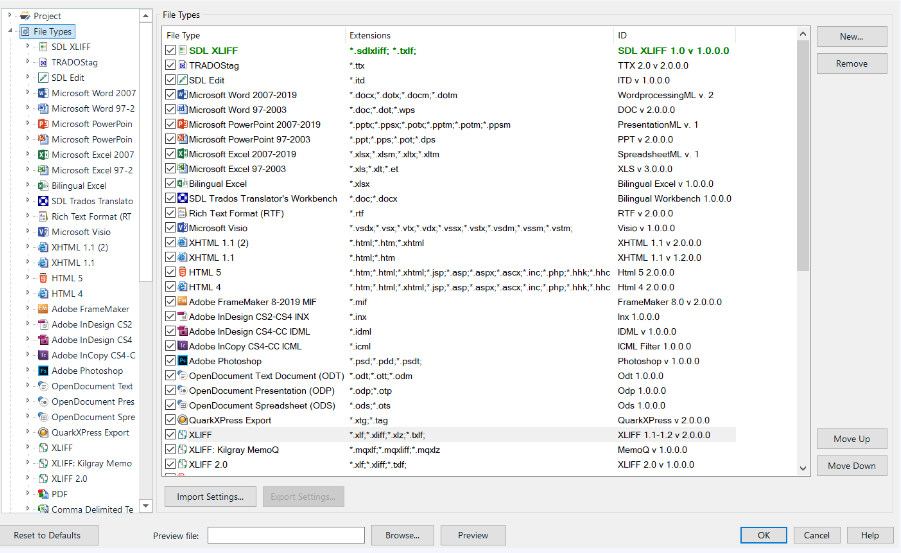Click the OpenDocument Text Document list icon

click(x=183, y=376)
